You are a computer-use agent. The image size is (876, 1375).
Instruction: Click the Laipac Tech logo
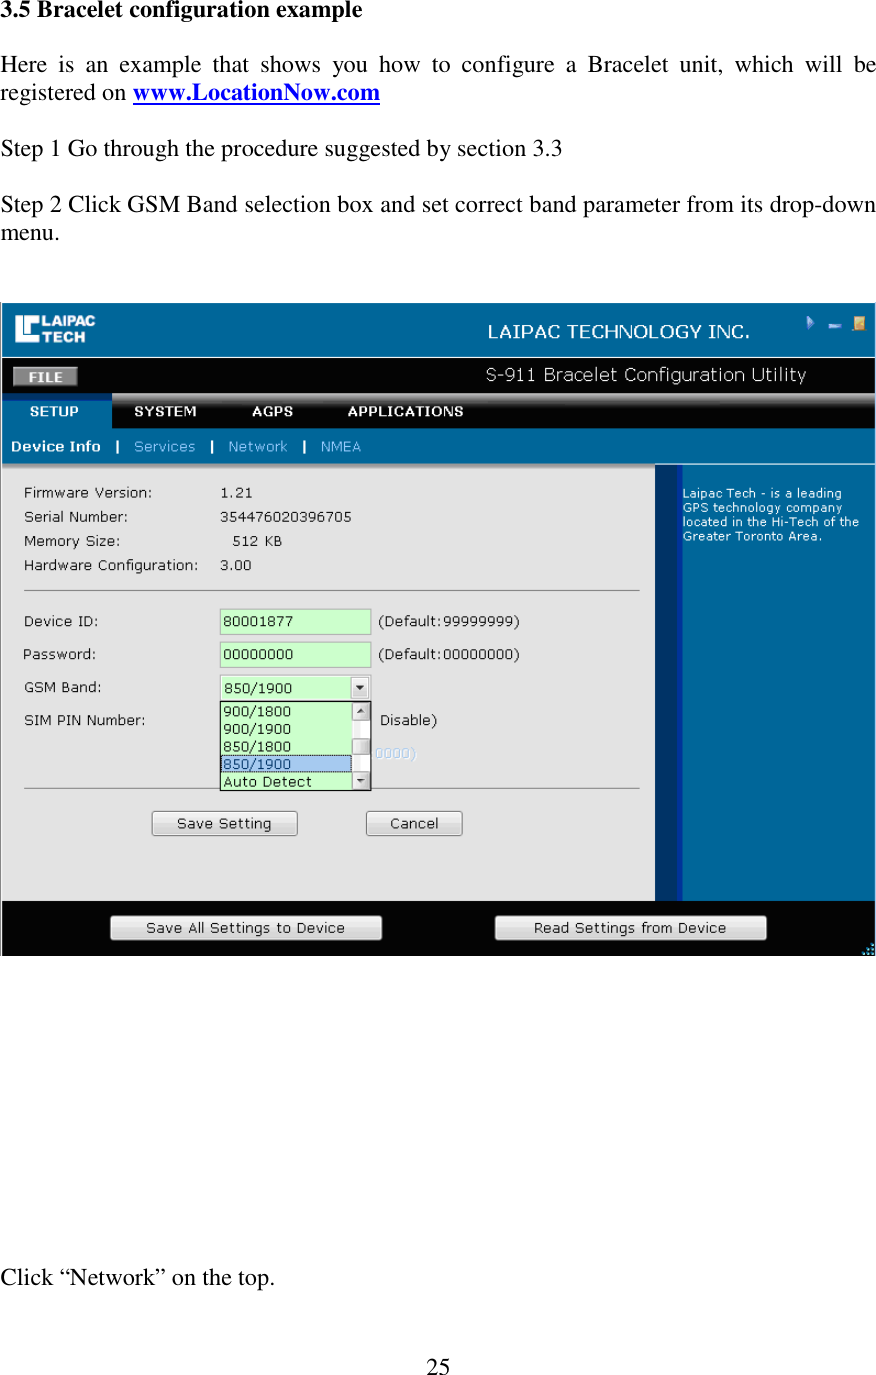click(x=55, y=329)
